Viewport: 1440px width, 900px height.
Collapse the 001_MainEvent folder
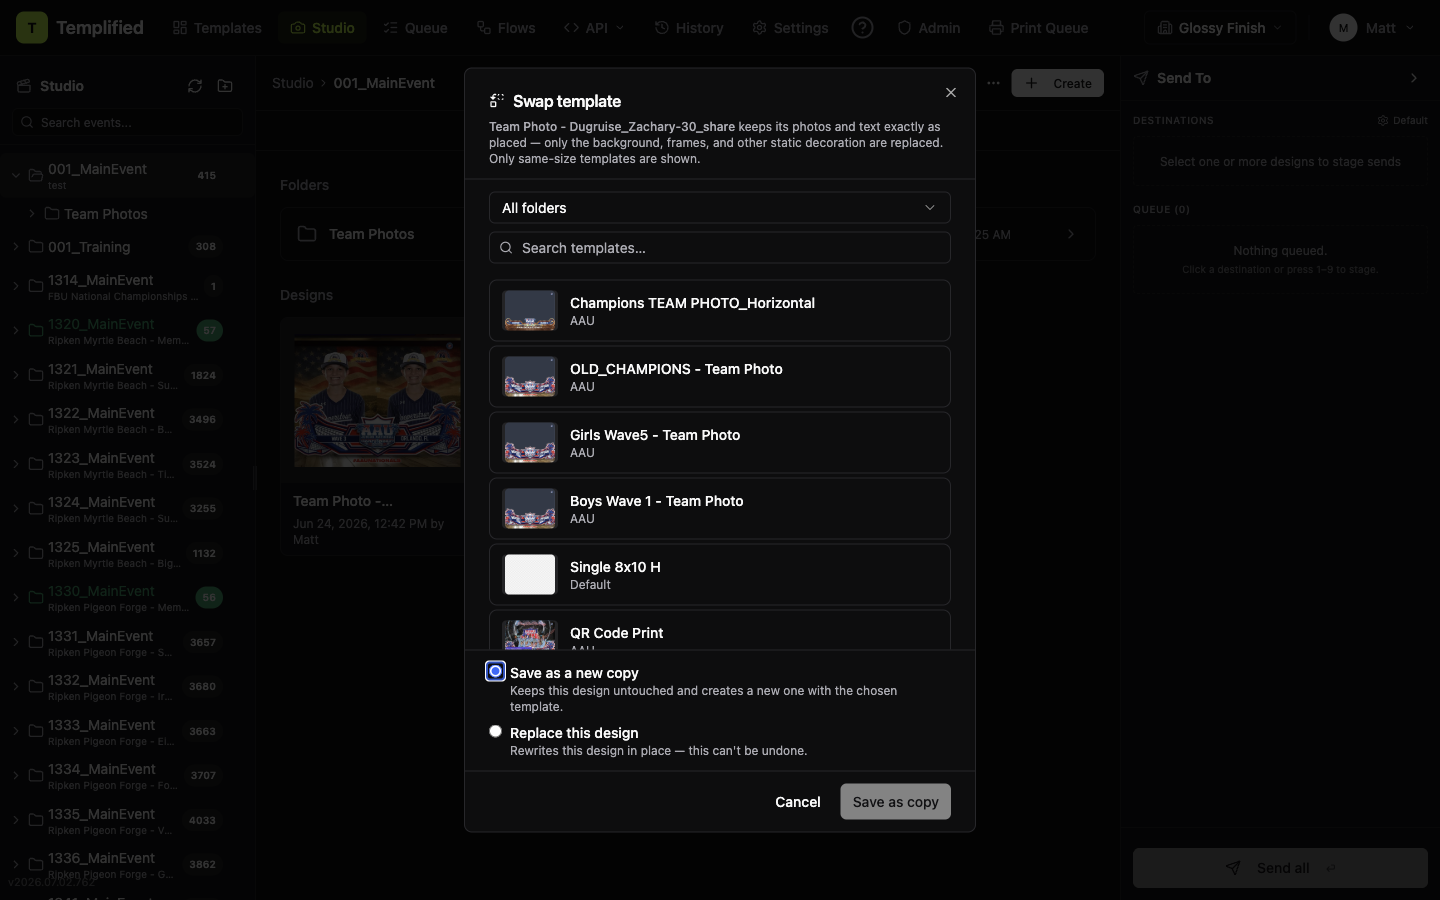15,175
